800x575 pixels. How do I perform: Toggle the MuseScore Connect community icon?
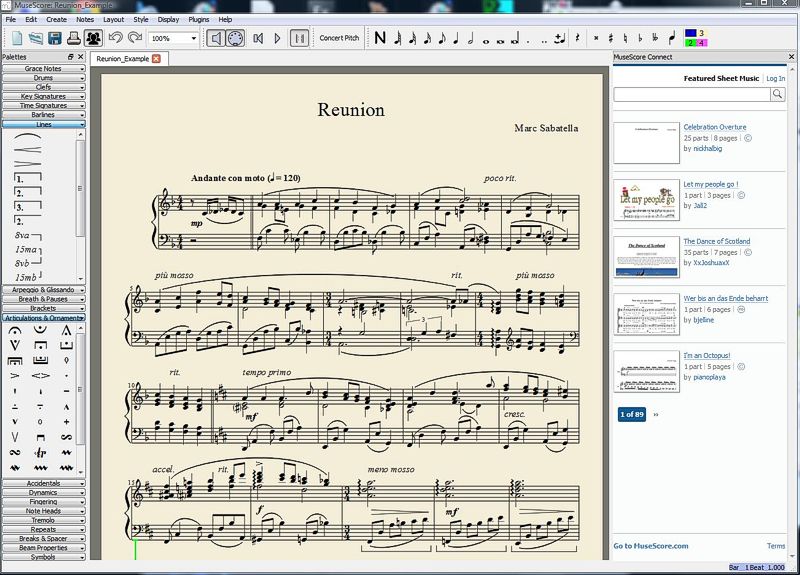point(93,38)
